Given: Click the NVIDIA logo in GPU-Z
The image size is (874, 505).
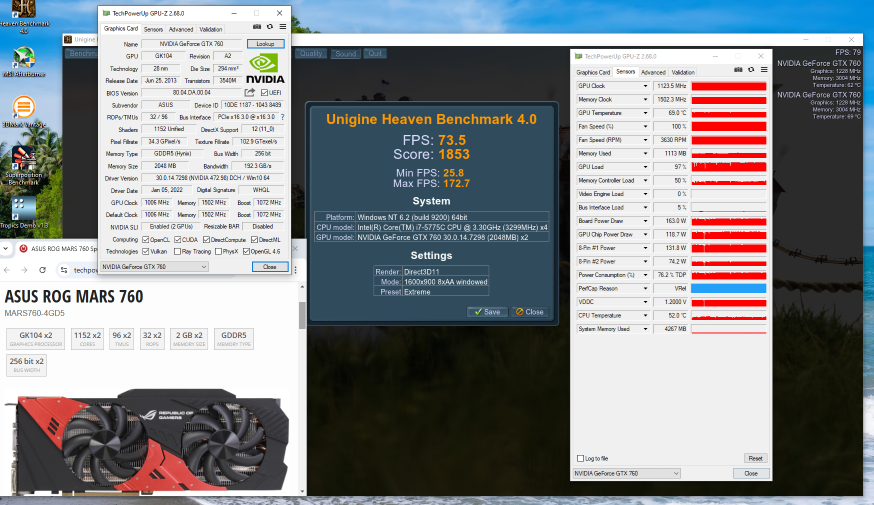Looking at the screenshot, I should (265, 69).
